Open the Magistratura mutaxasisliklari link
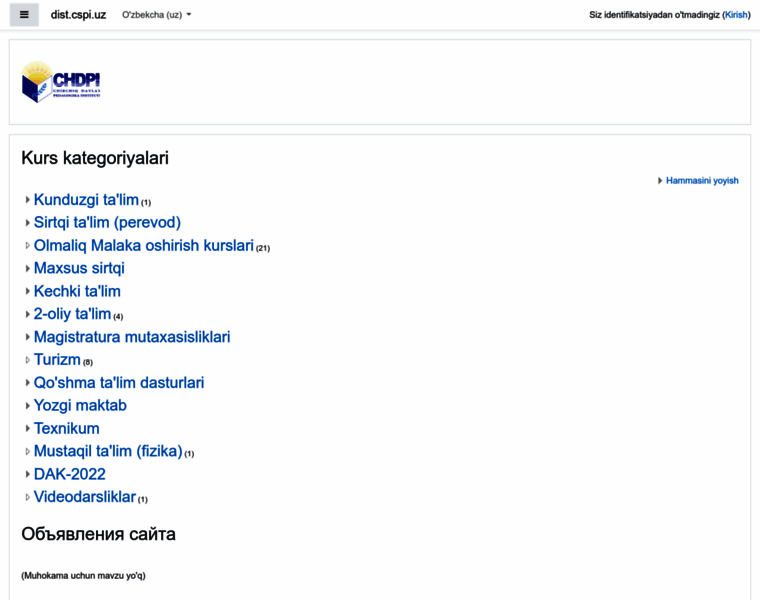Screen dimensions: 760x600 [x=132, y=337]
